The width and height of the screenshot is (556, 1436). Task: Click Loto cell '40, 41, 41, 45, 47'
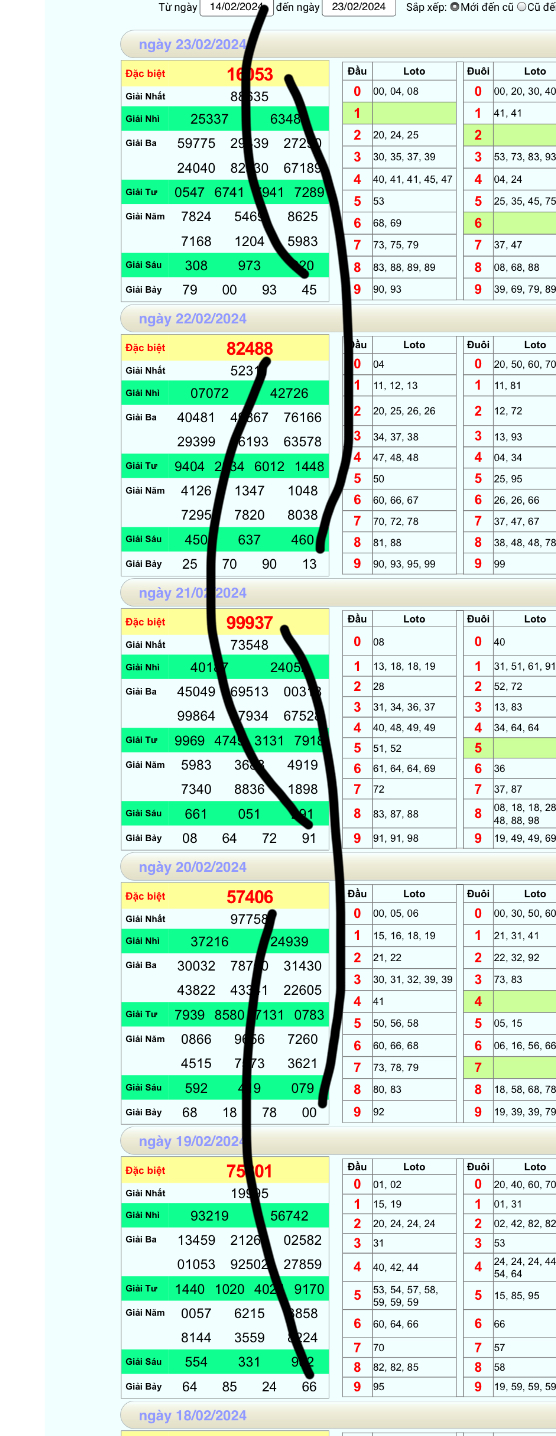[413, 179]
